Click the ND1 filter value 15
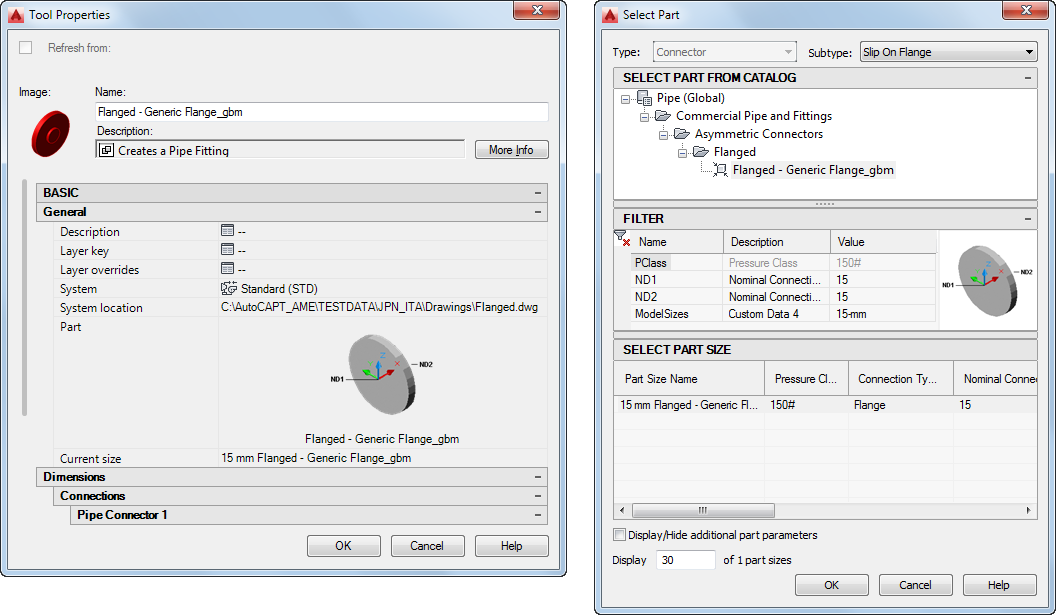1056x615 pixels. tap(882, 280)
